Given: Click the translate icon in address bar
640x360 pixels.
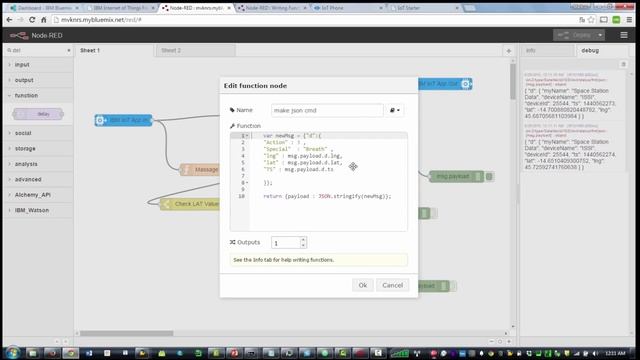Looking at the screenshot, I should (582, 20).
